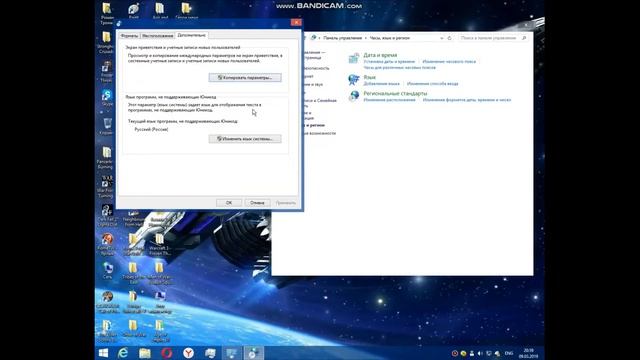The width and height of the screenshot is (640, 360).
Task: Launch Internet Explorer from taskbar
Action: tap(123, 353)
